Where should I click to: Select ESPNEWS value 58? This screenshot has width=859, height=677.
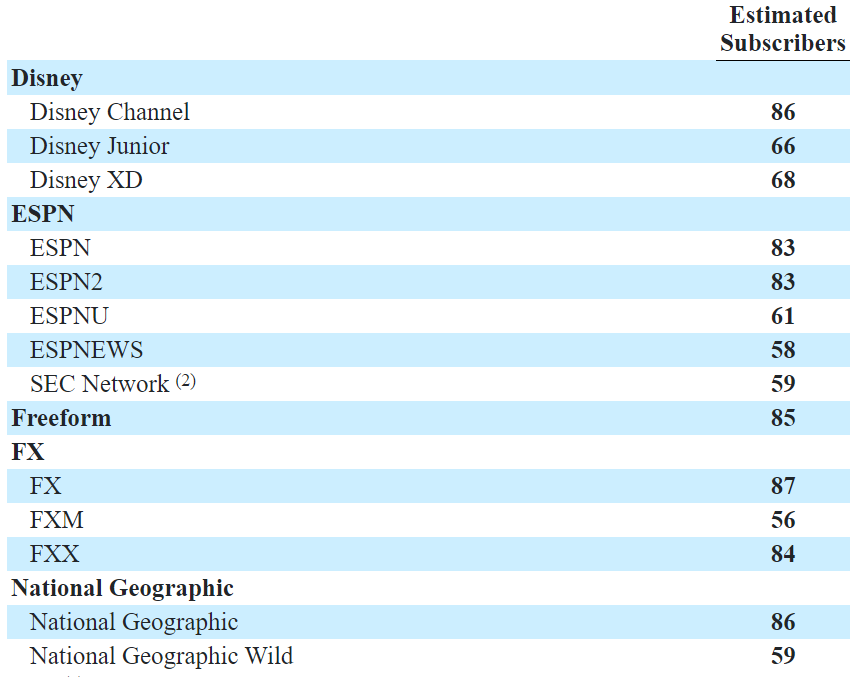[783, 350]
